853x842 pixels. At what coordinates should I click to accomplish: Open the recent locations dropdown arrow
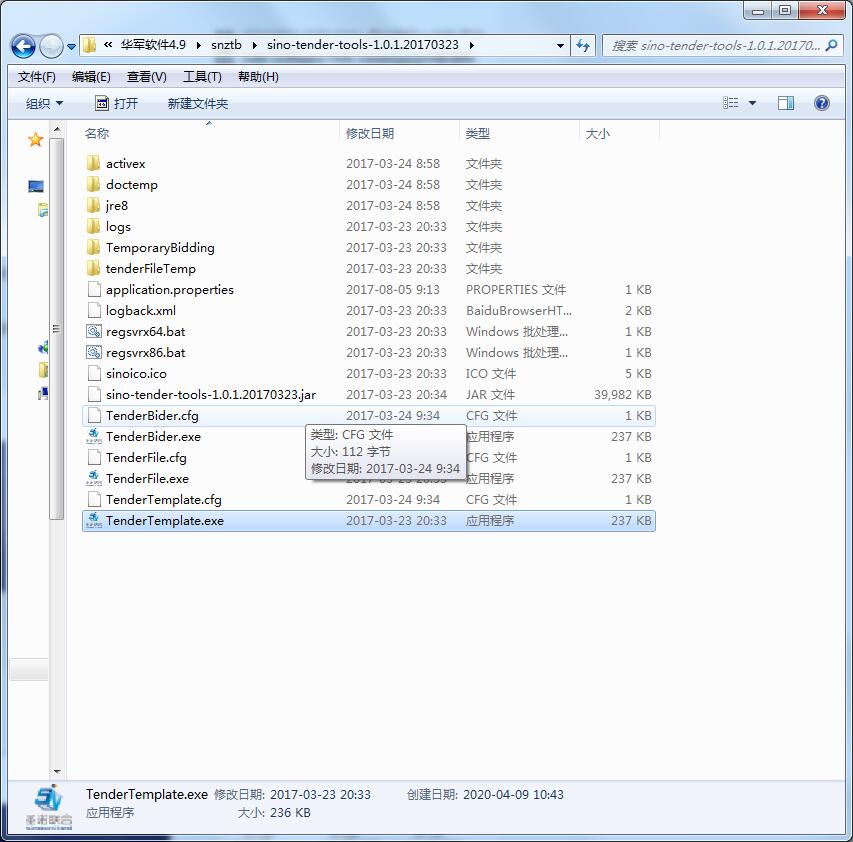pyautogui.click(x=71, y=47)
